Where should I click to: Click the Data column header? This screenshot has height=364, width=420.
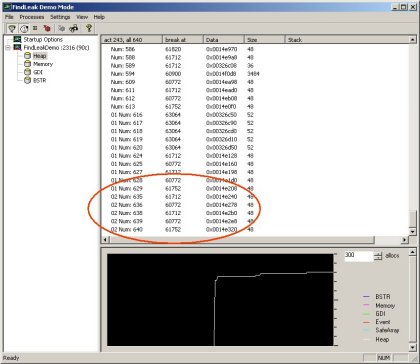[x=224, y=40]
